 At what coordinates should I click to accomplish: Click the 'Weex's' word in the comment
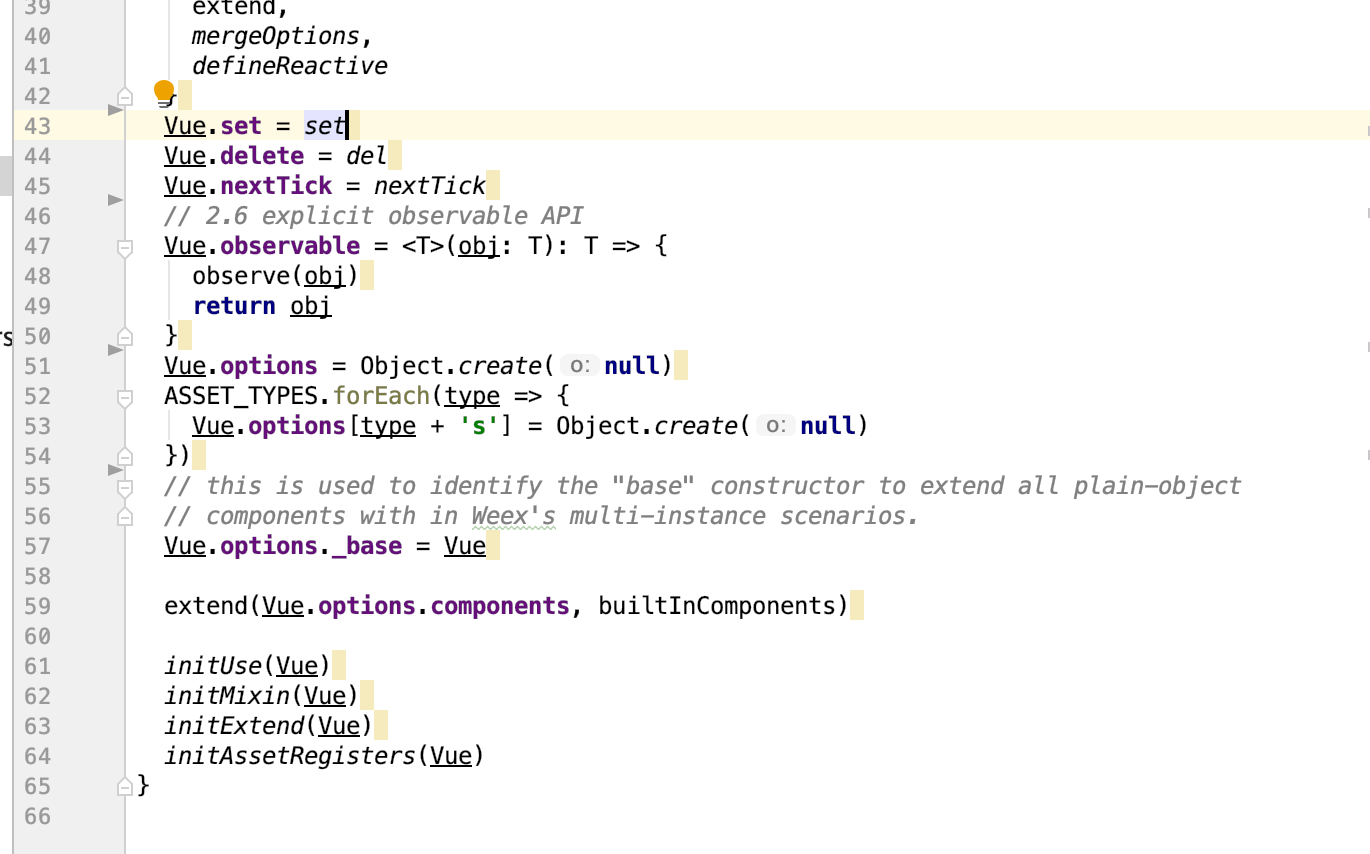point(513,516)
